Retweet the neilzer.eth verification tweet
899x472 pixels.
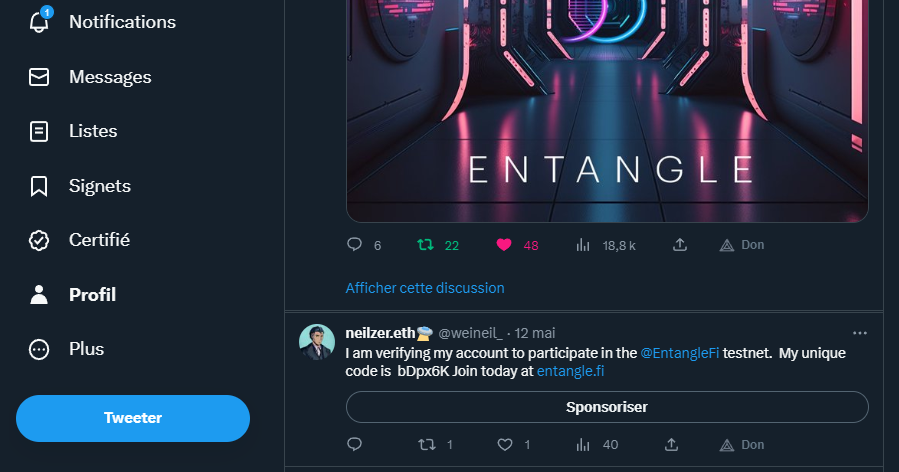(x=425, y=445)
